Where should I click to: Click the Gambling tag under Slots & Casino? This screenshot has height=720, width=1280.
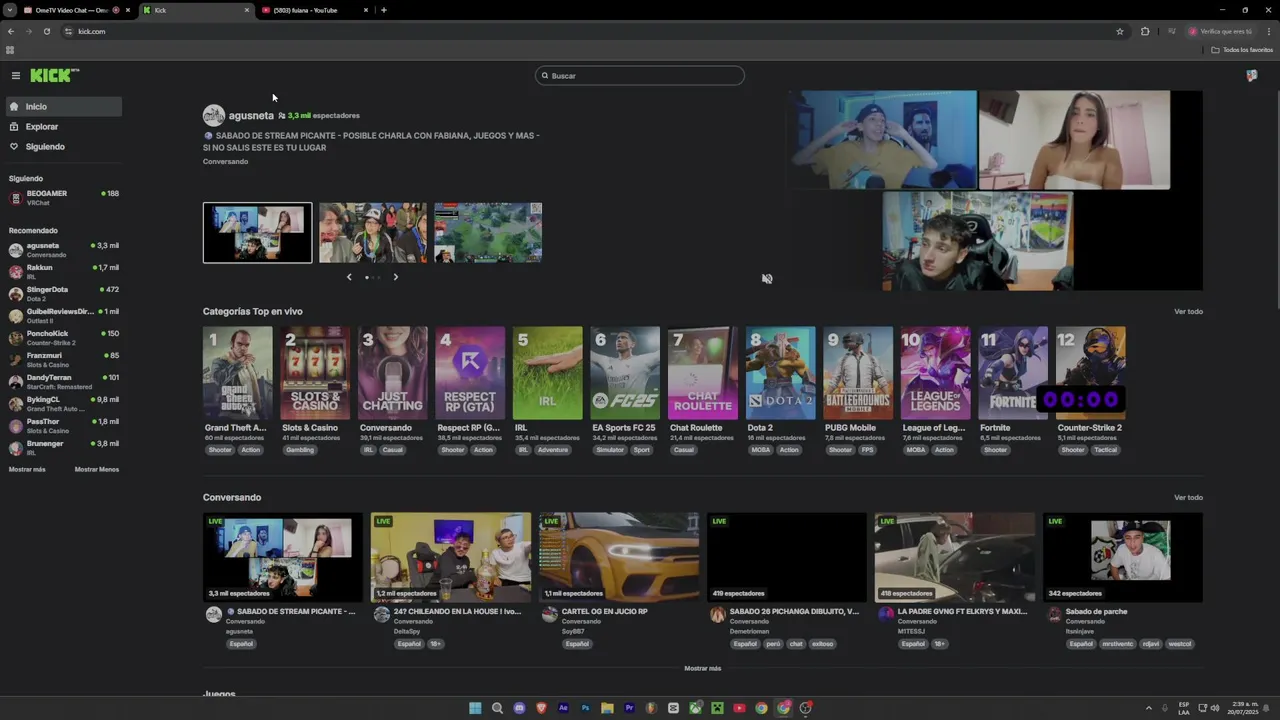point(300,450)
